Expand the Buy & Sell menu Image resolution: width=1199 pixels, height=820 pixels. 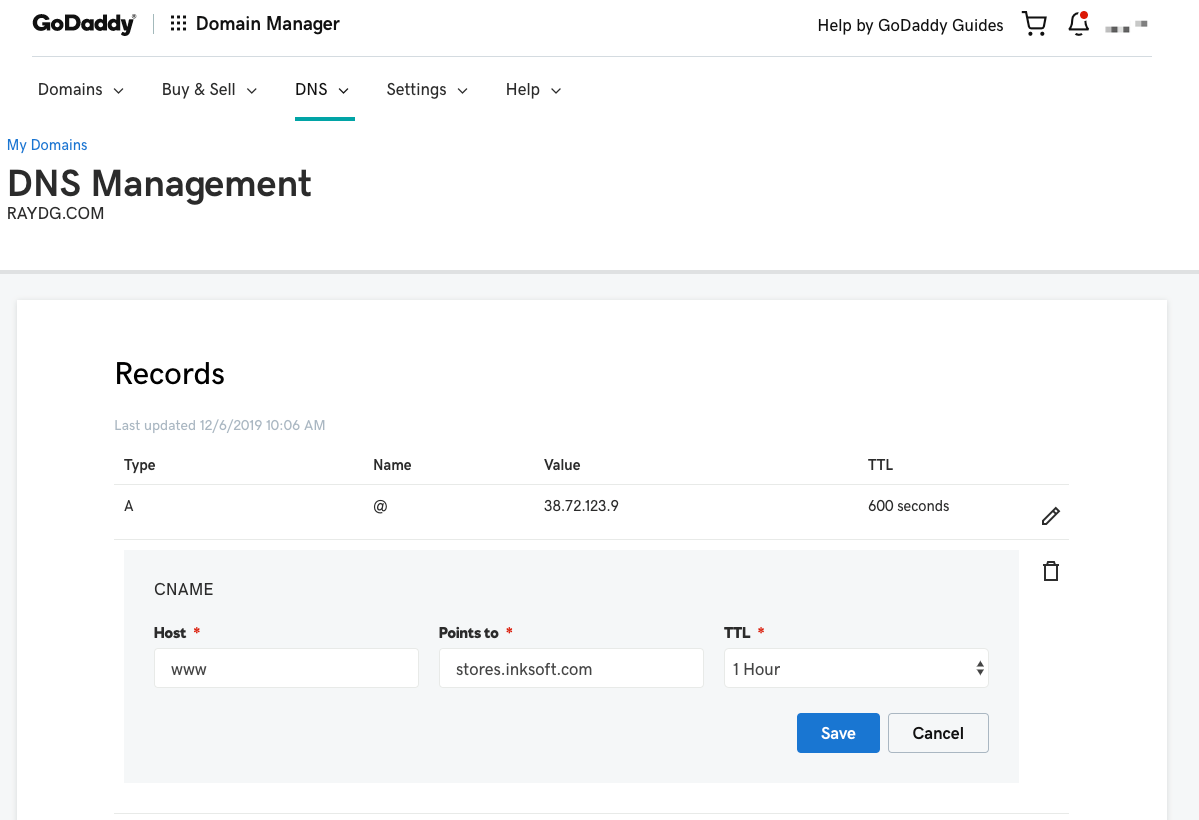click(x=209, y=90)
